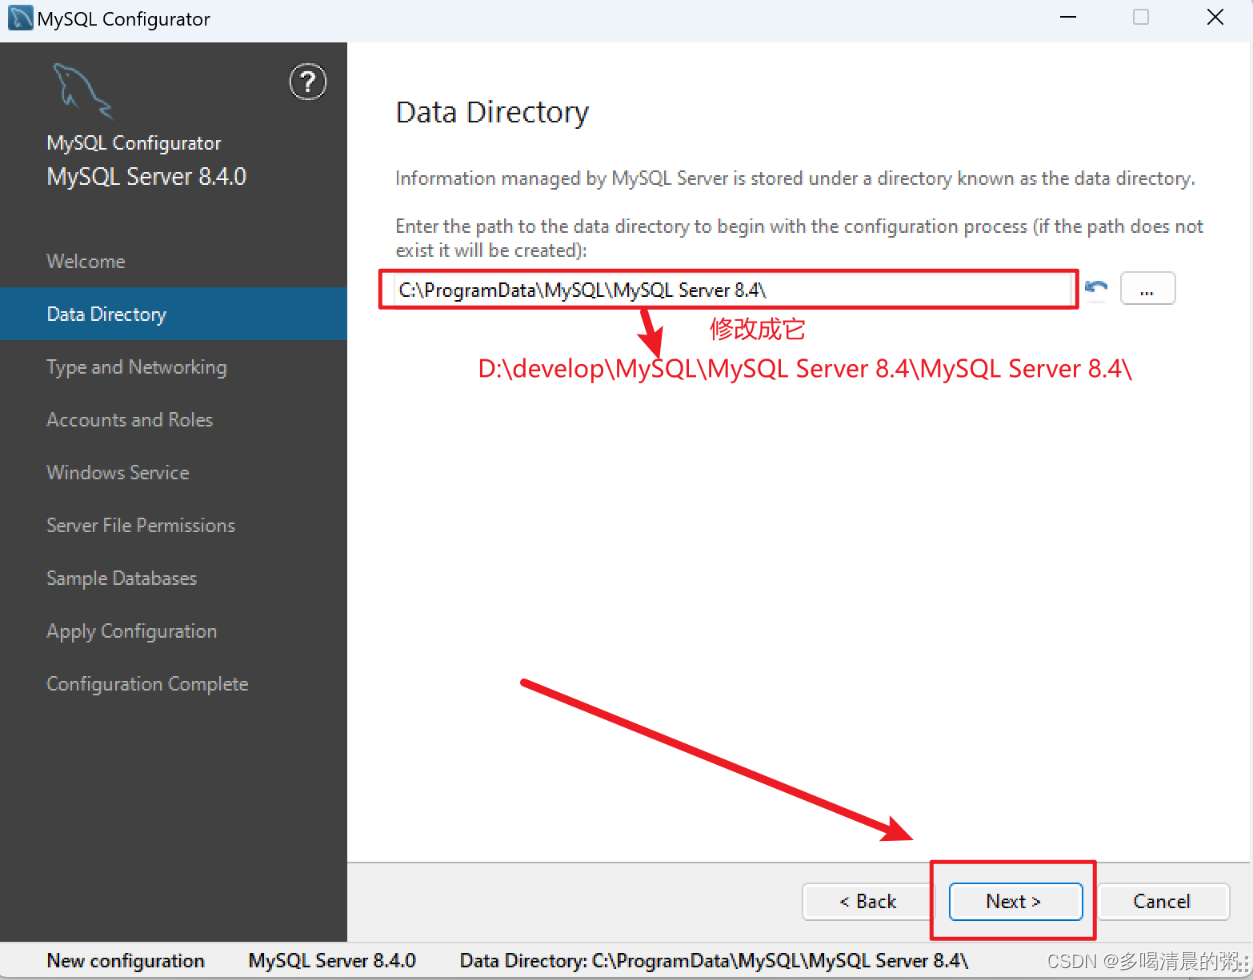
Task: Click the Data Directory page heading
Action: point(492,112)
